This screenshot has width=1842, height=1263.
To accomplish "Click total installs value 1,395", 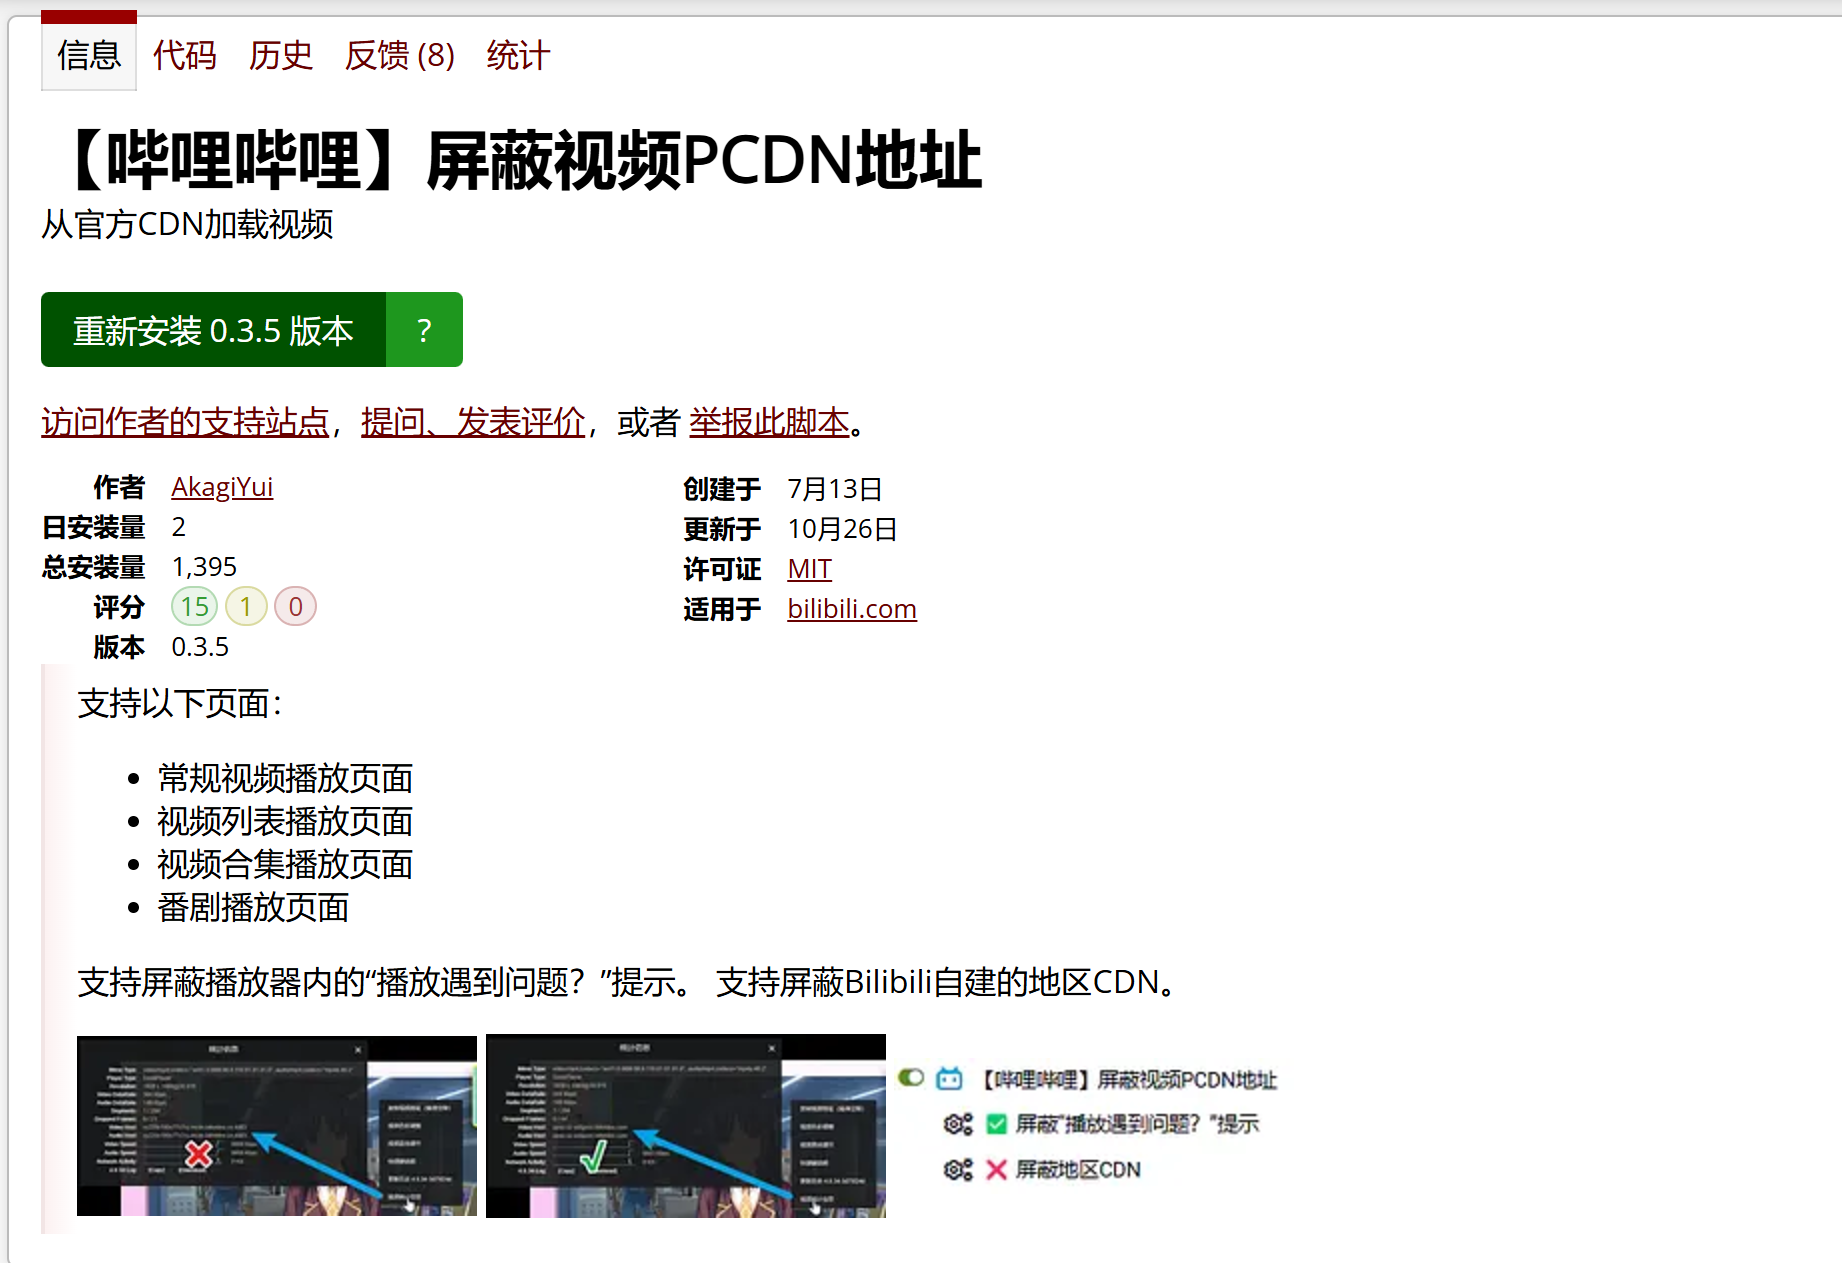I will tap(204, 567).
